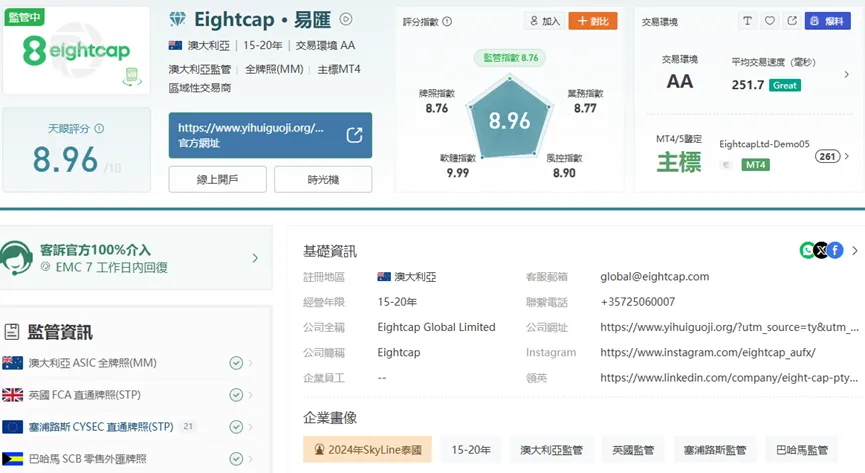The image size is (865, 473).
Task: Click the play circle icon after 易匯
Action: pyautogui.click(x=346, y=19)
